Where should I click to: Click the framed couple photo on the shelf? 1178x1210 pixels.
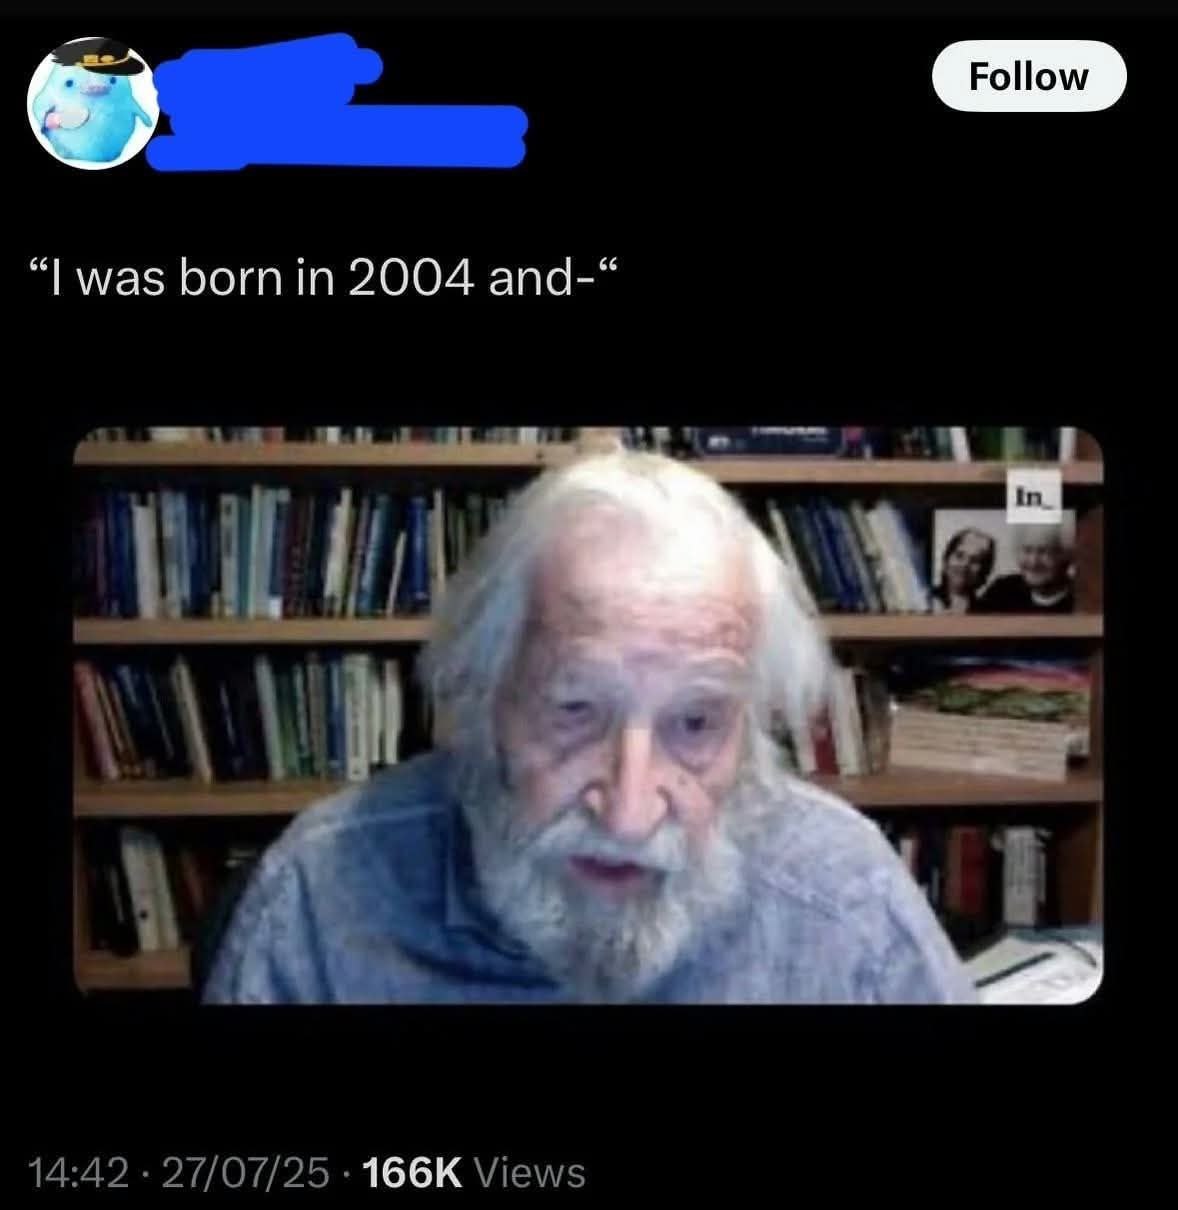tap(1005, 561)
